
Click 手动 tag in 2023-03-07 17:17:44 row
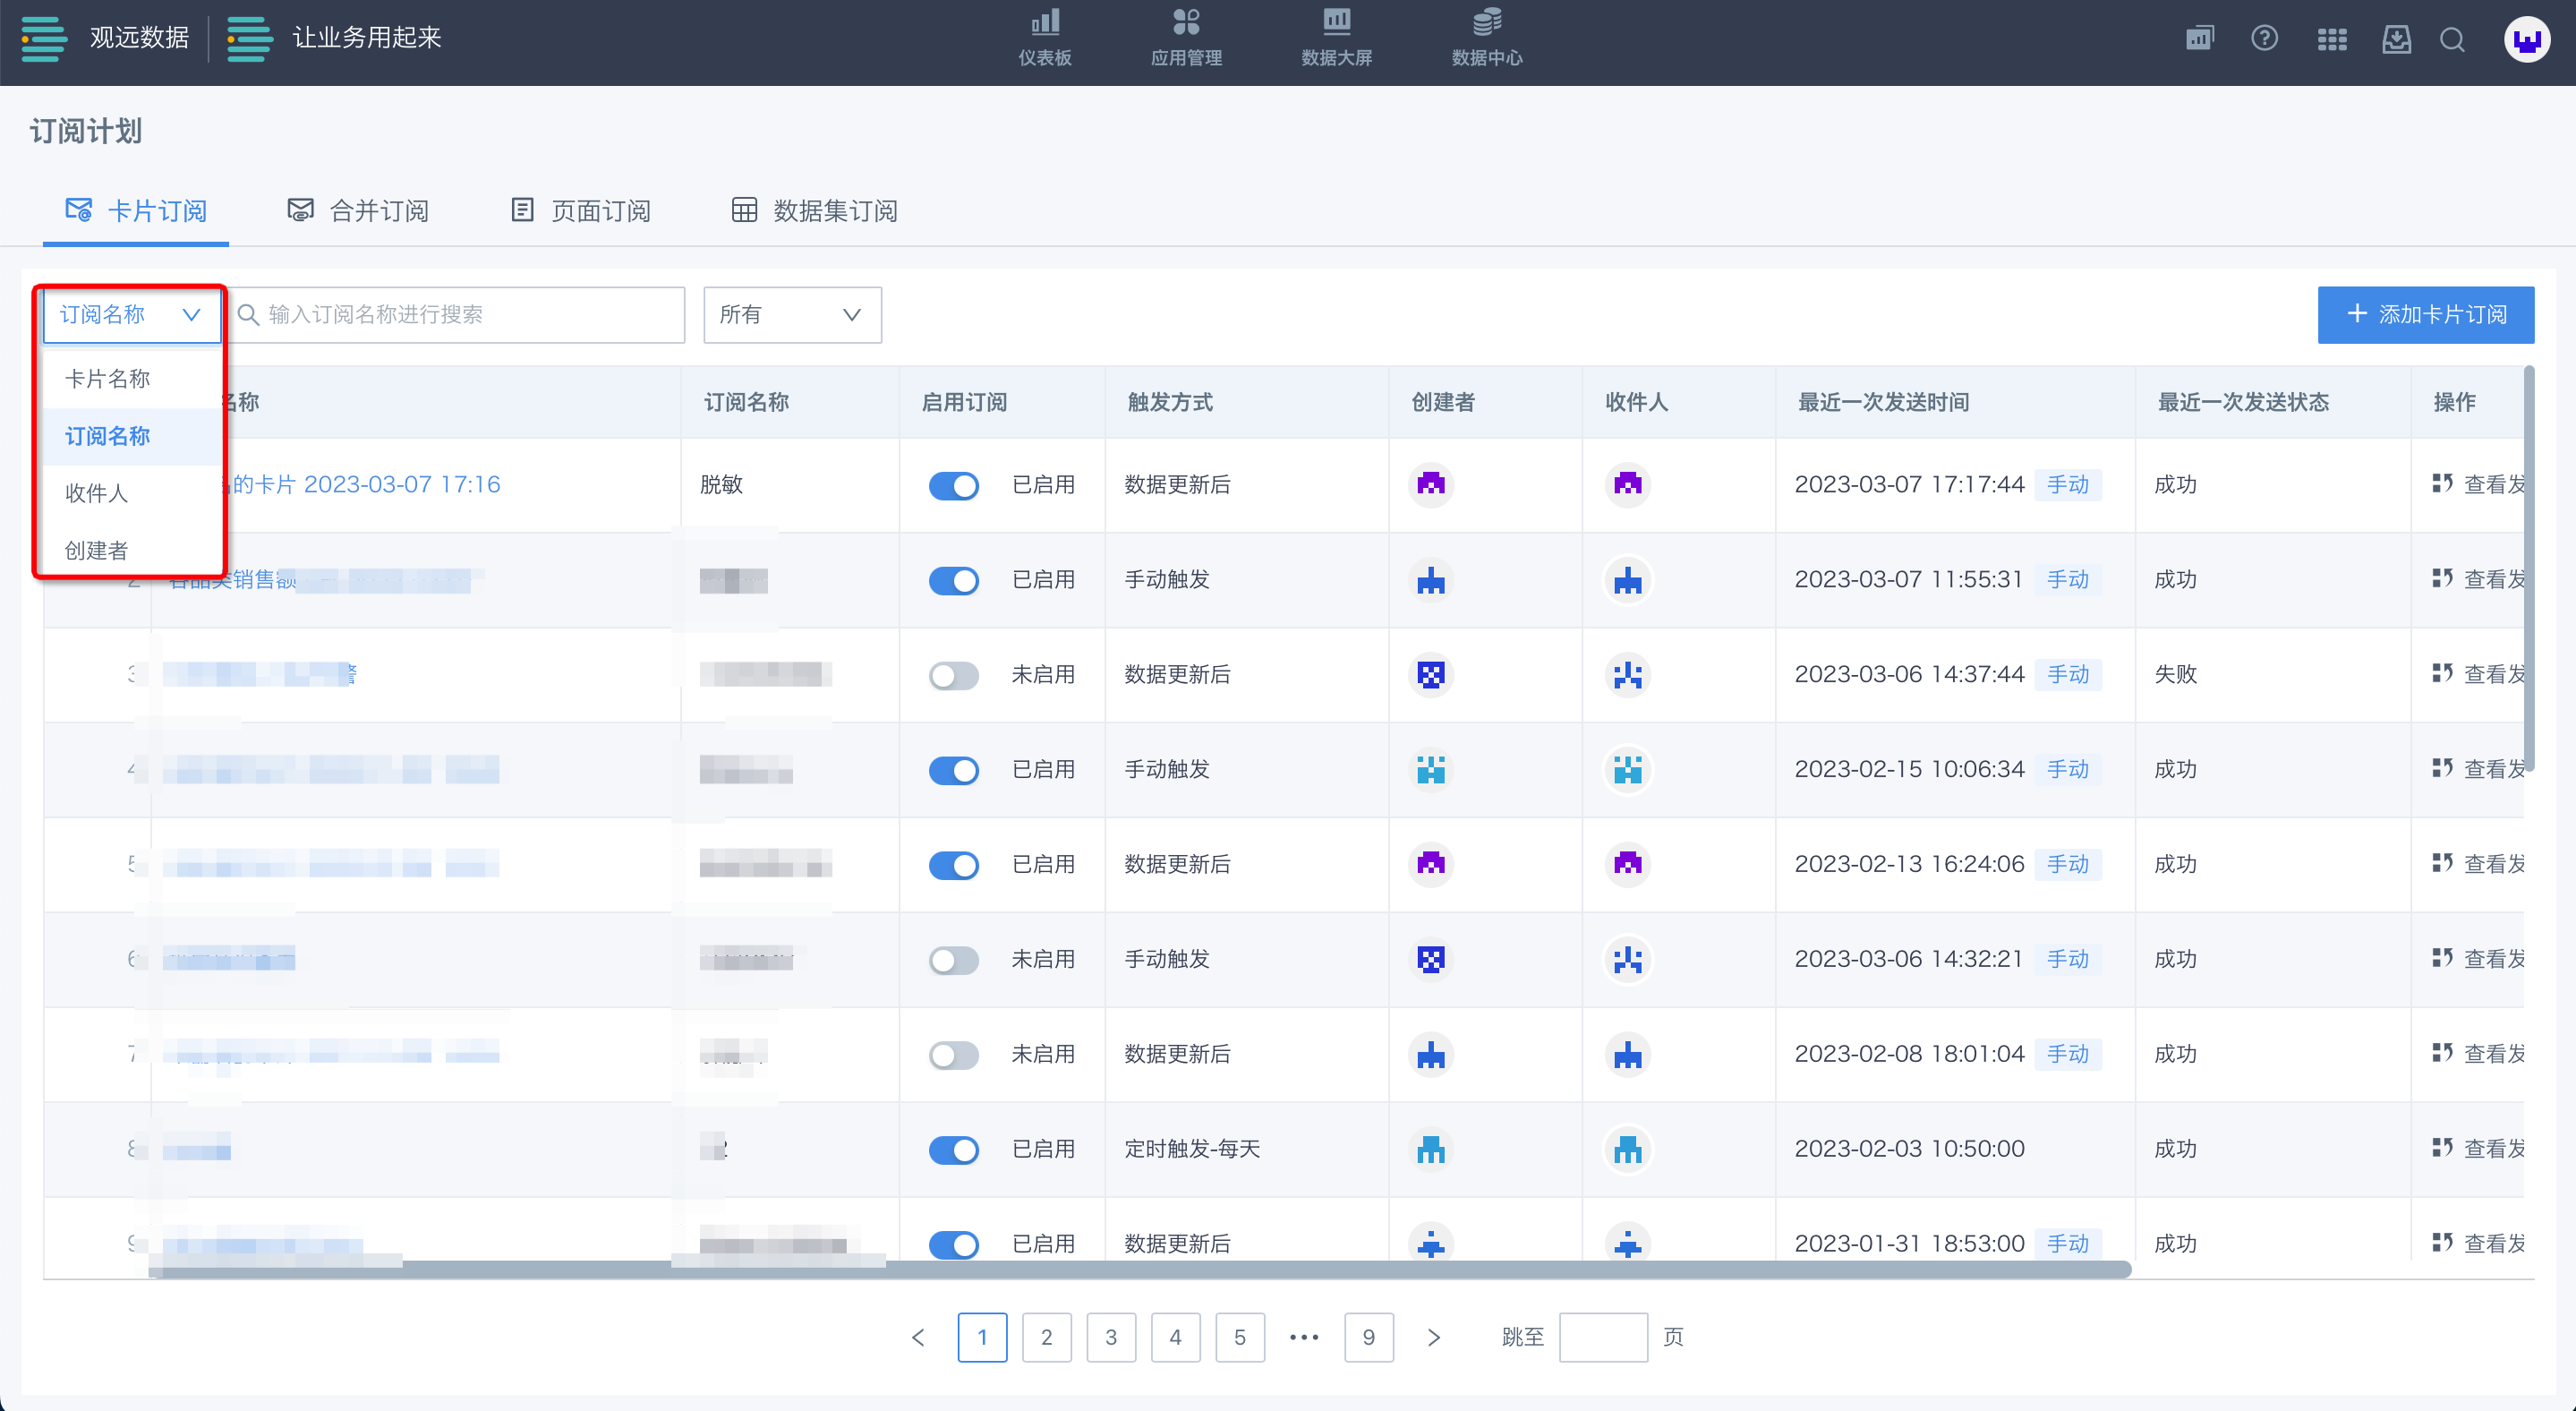[x=2067, y=485]
